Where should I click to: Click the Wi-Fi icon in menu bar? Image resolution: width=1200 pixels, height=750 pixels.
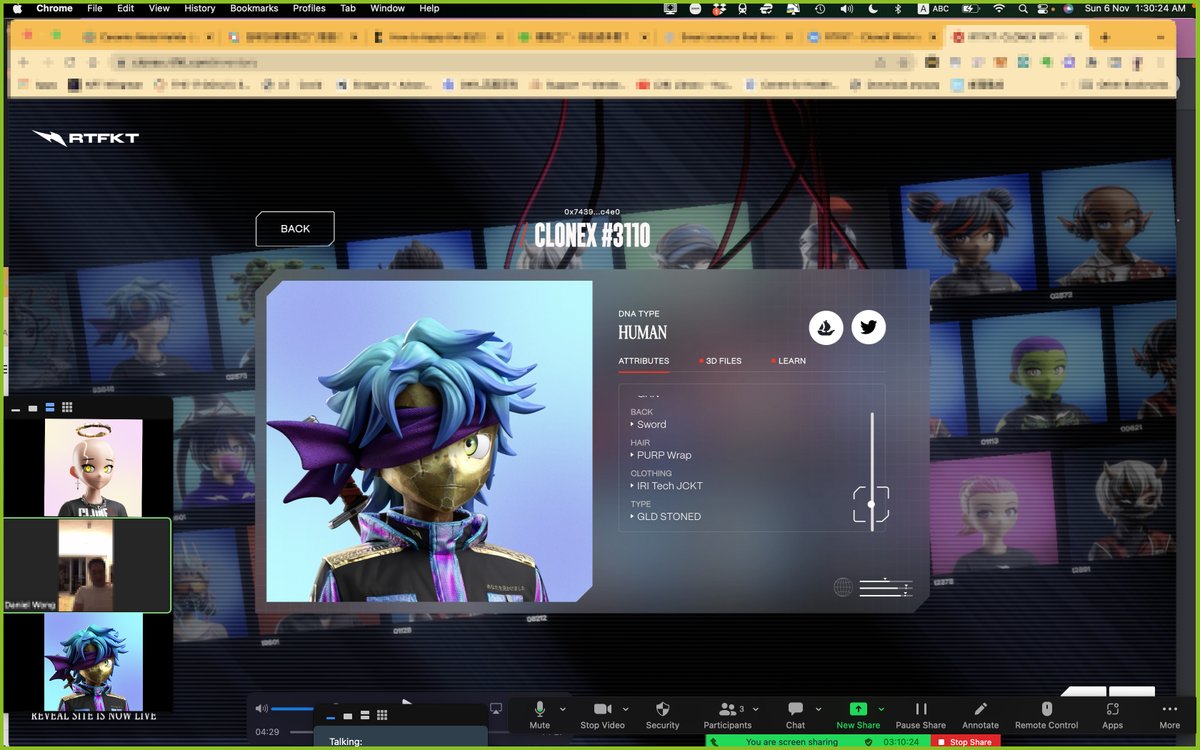999,8
